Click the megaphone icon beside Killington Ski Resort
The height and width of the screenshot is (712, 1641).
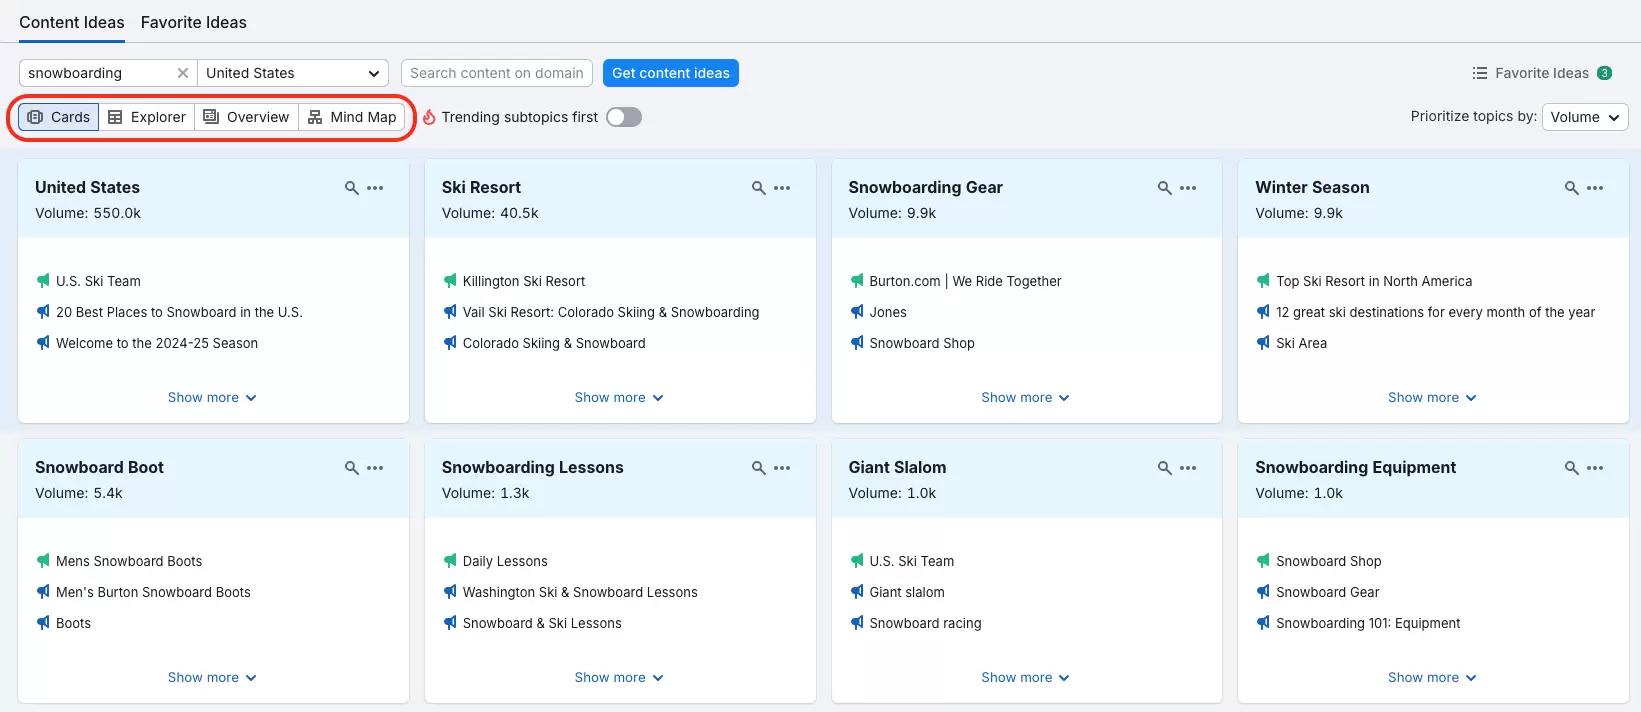(x=450, y=281)
